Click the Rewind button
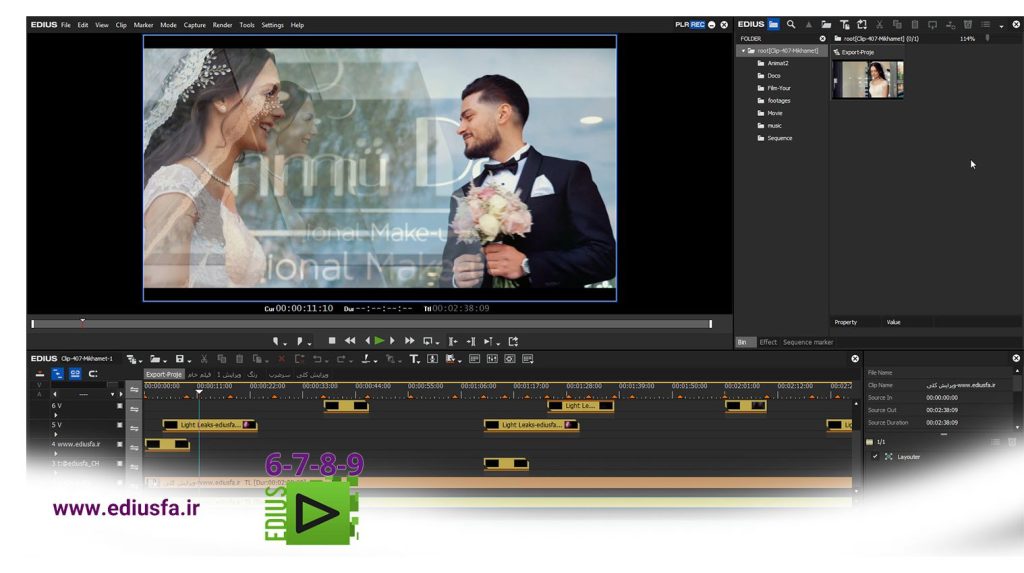 (350, 340)
